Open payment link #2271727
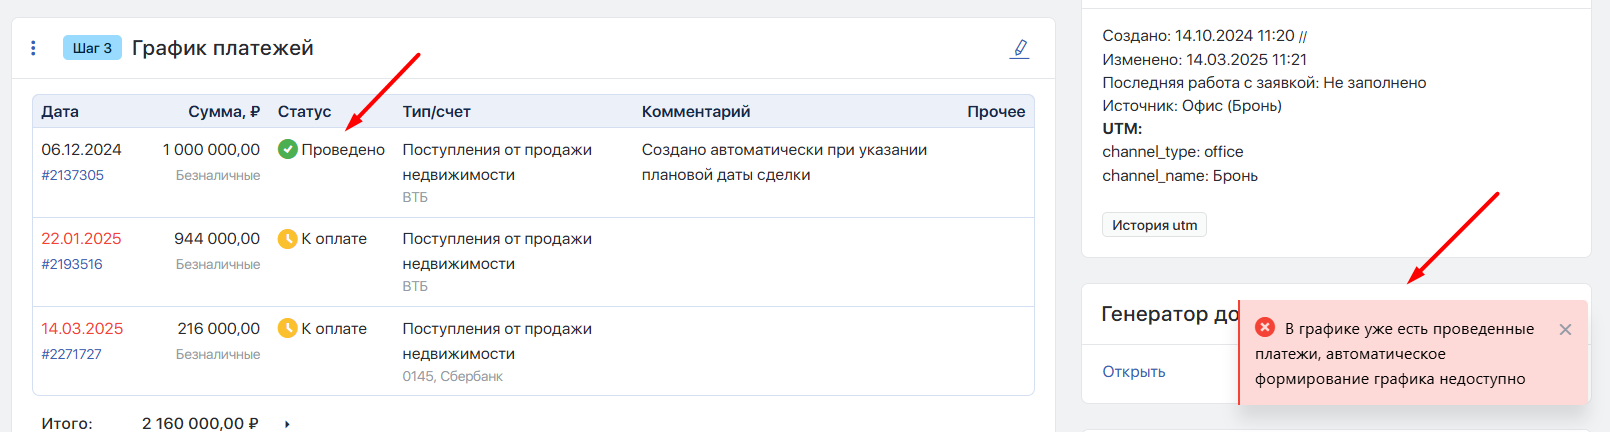This screenshot has width=1610, height=432. (x=72, y=354)
